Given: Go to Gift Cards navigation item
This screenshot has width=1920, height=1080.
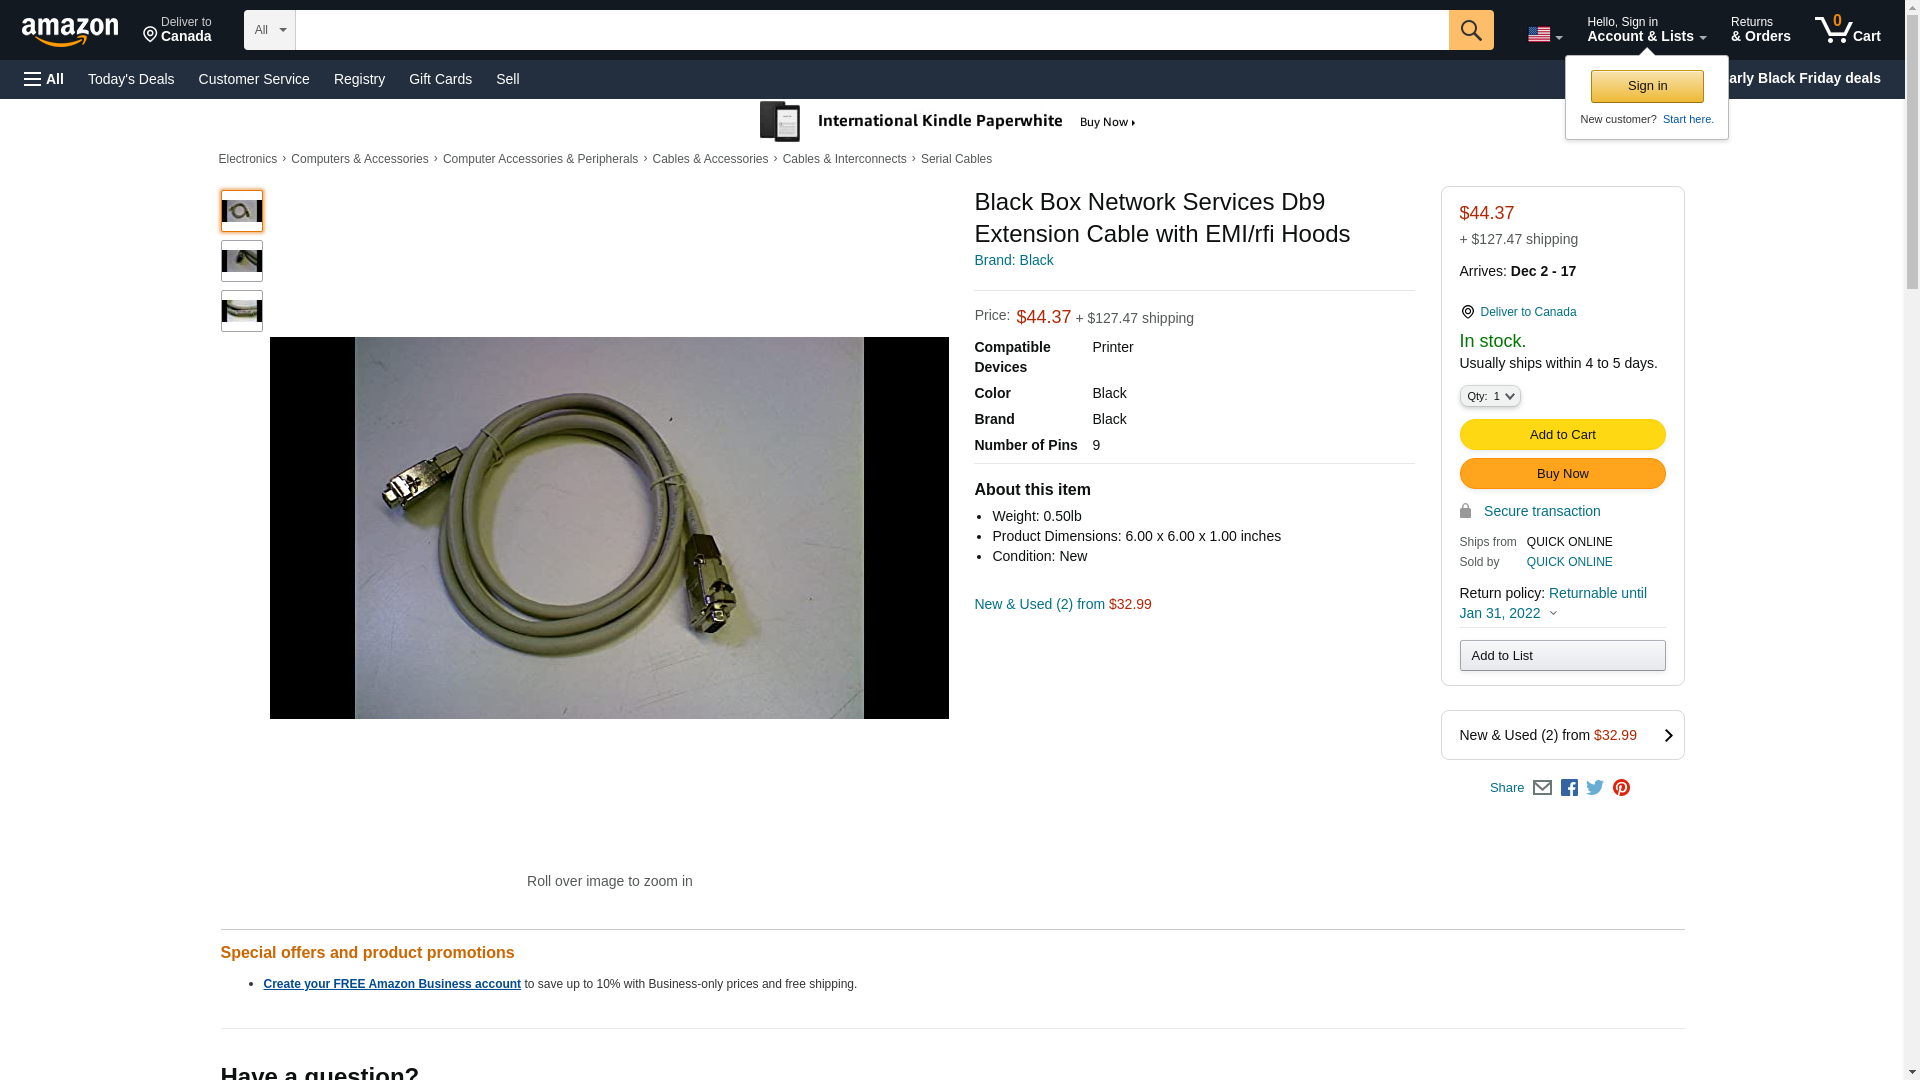Looking at the screenshot, I should 440,79.
